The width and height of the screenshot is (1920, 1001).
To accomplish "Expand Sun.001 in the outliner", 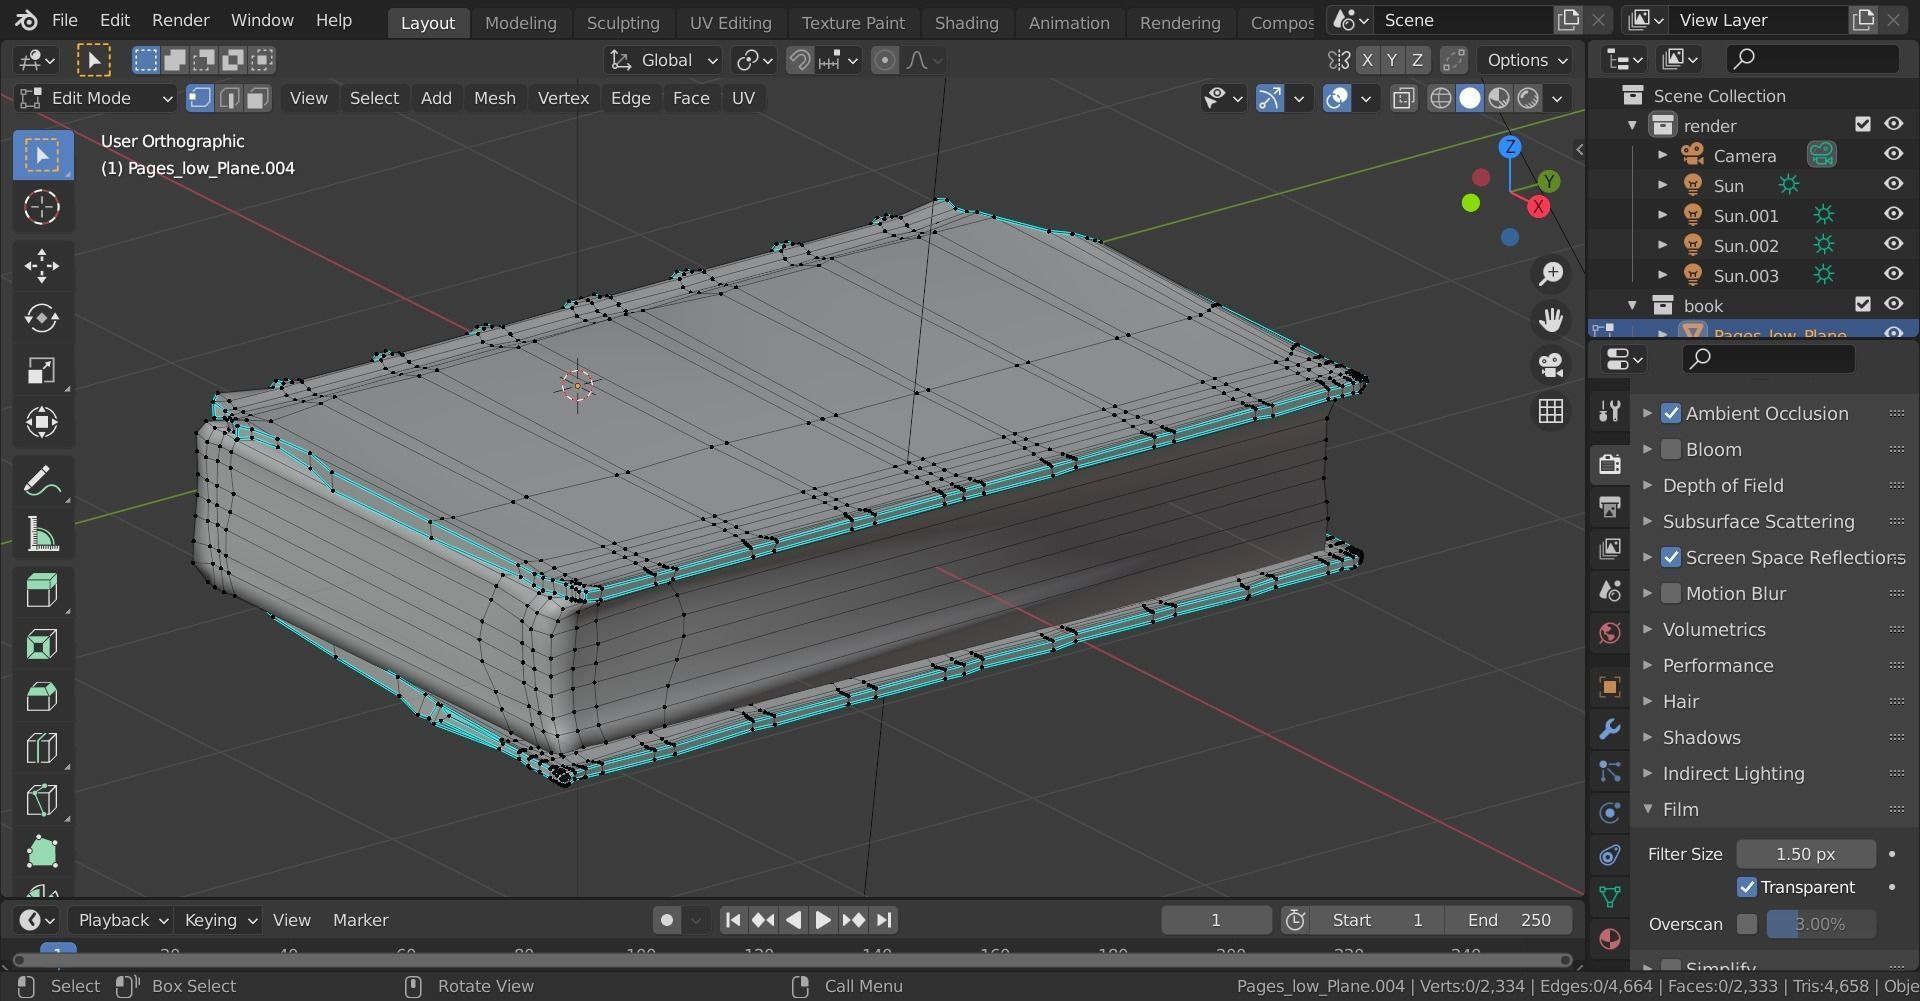I will pos(1662,215).
